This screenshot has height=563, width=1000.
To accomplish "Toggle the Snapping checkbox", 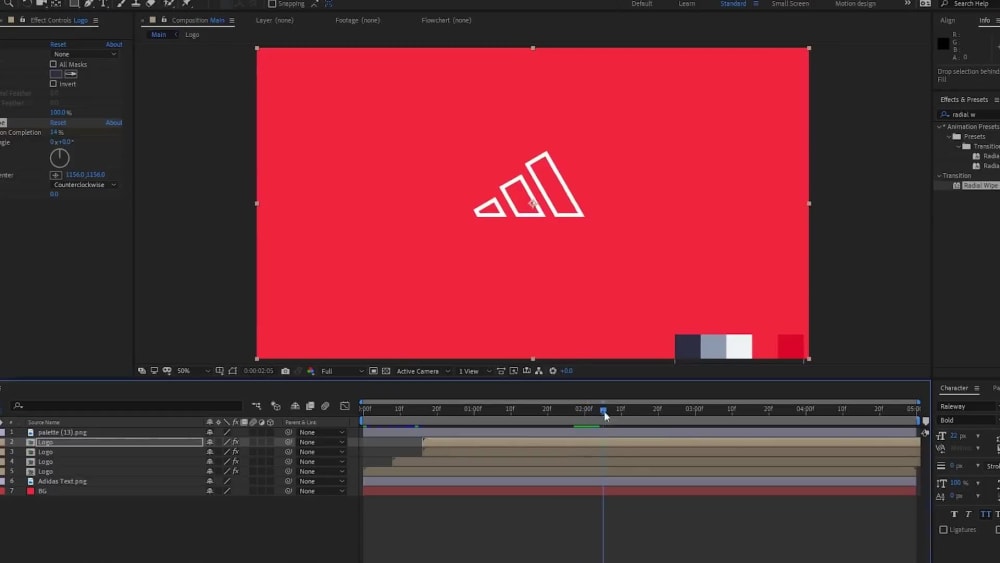I will coord(272,4).
